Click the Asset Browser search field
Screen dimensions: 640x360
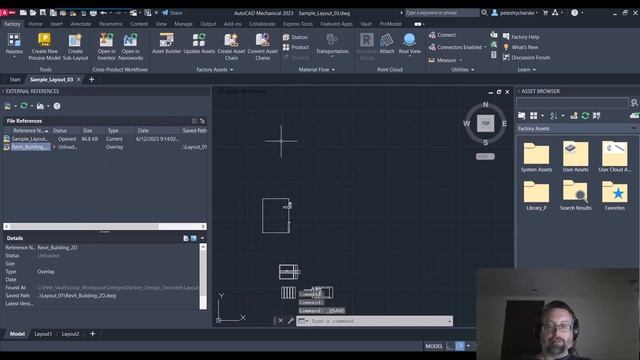click(x=572, y=102)
